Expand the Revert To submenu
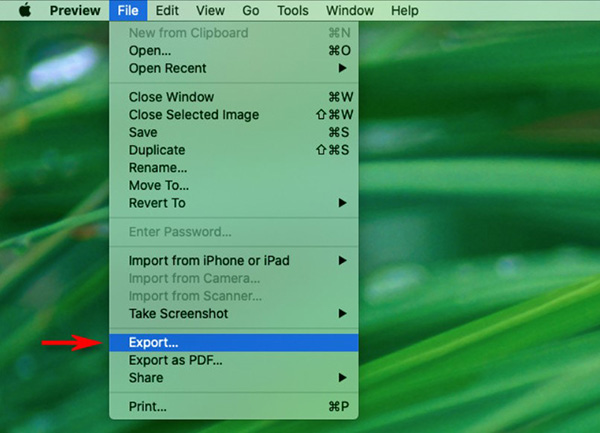This screenshot has width=600, height=433. click(234, 203)
